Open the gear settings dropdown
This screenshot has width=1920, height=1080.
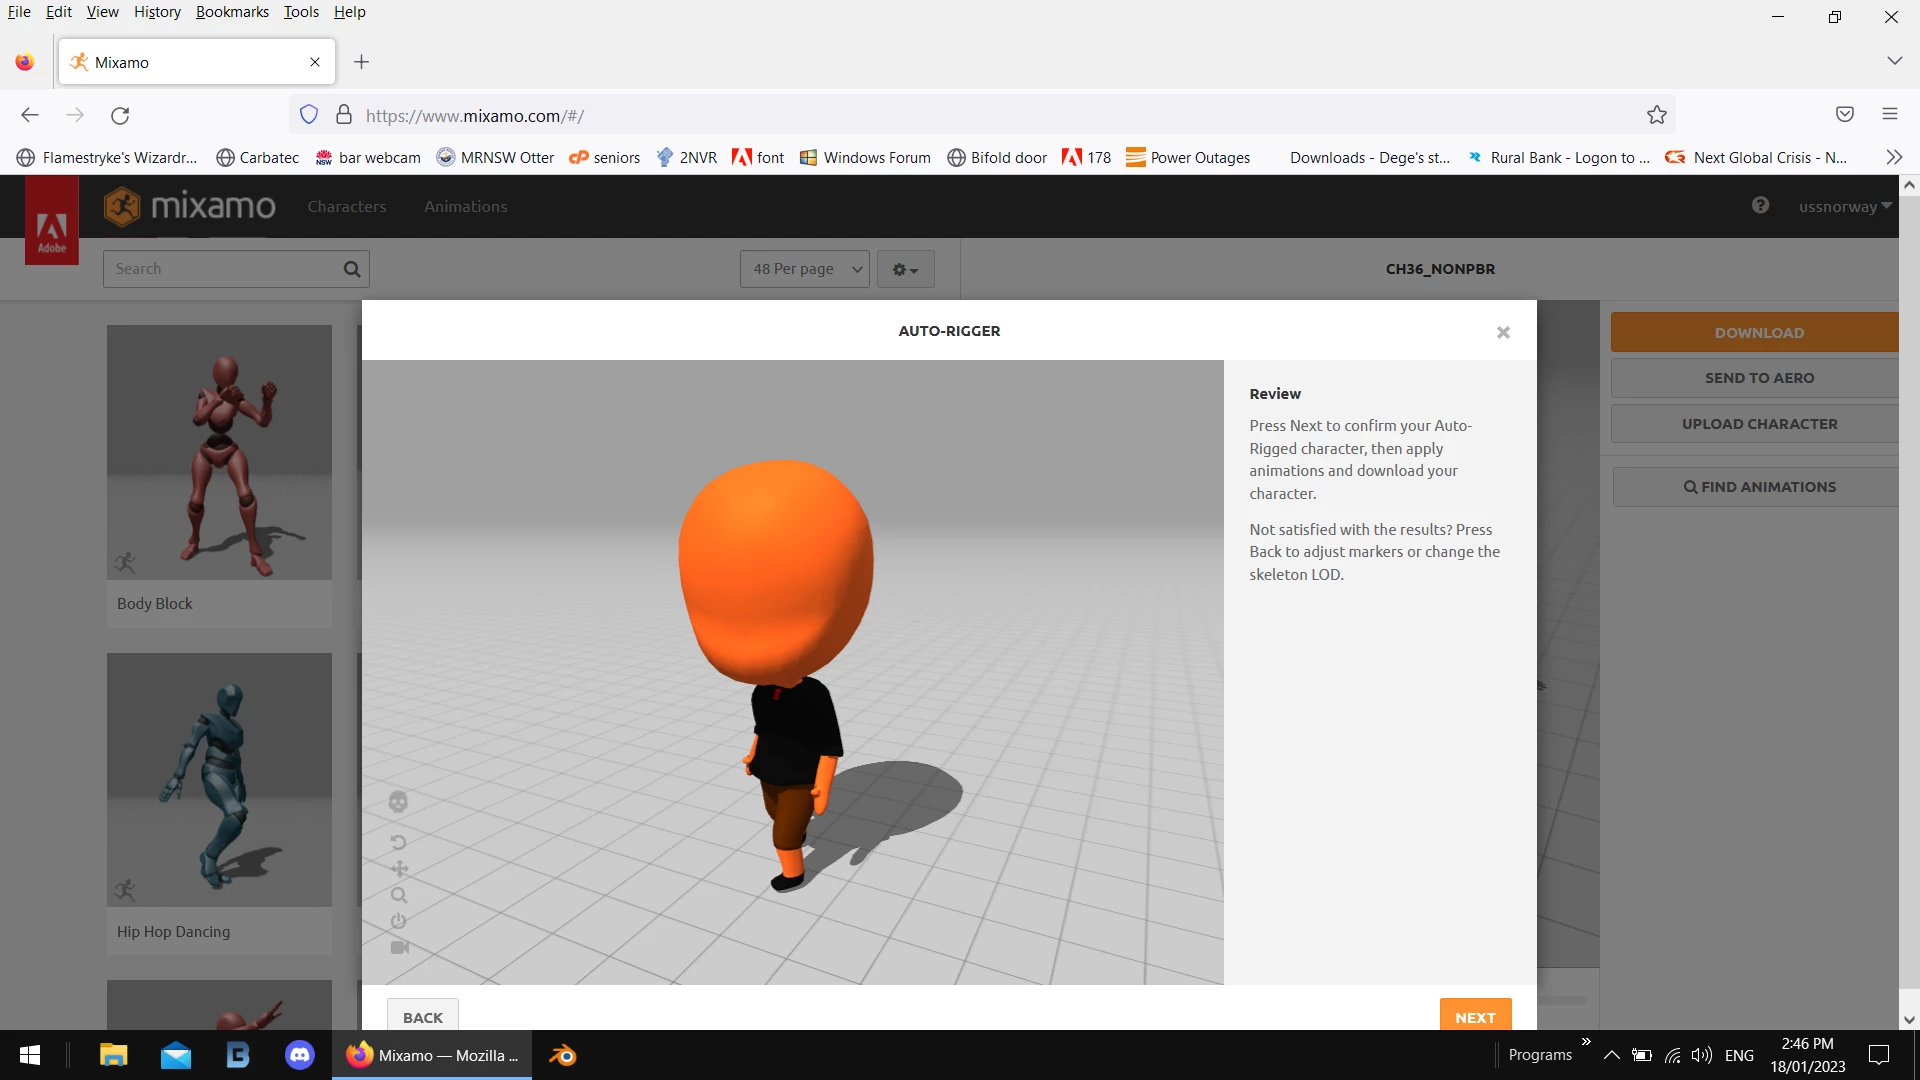tap(905, 269)
